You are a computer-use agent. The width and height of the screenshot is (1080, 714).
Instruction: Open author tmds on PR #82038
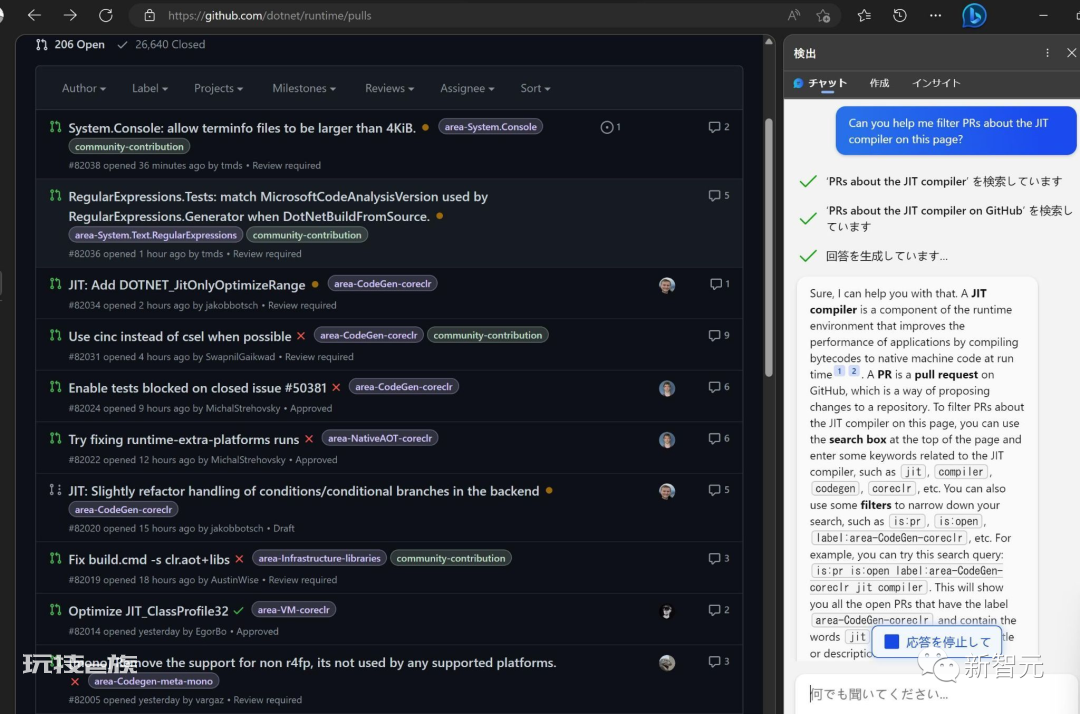coord(231,166)
